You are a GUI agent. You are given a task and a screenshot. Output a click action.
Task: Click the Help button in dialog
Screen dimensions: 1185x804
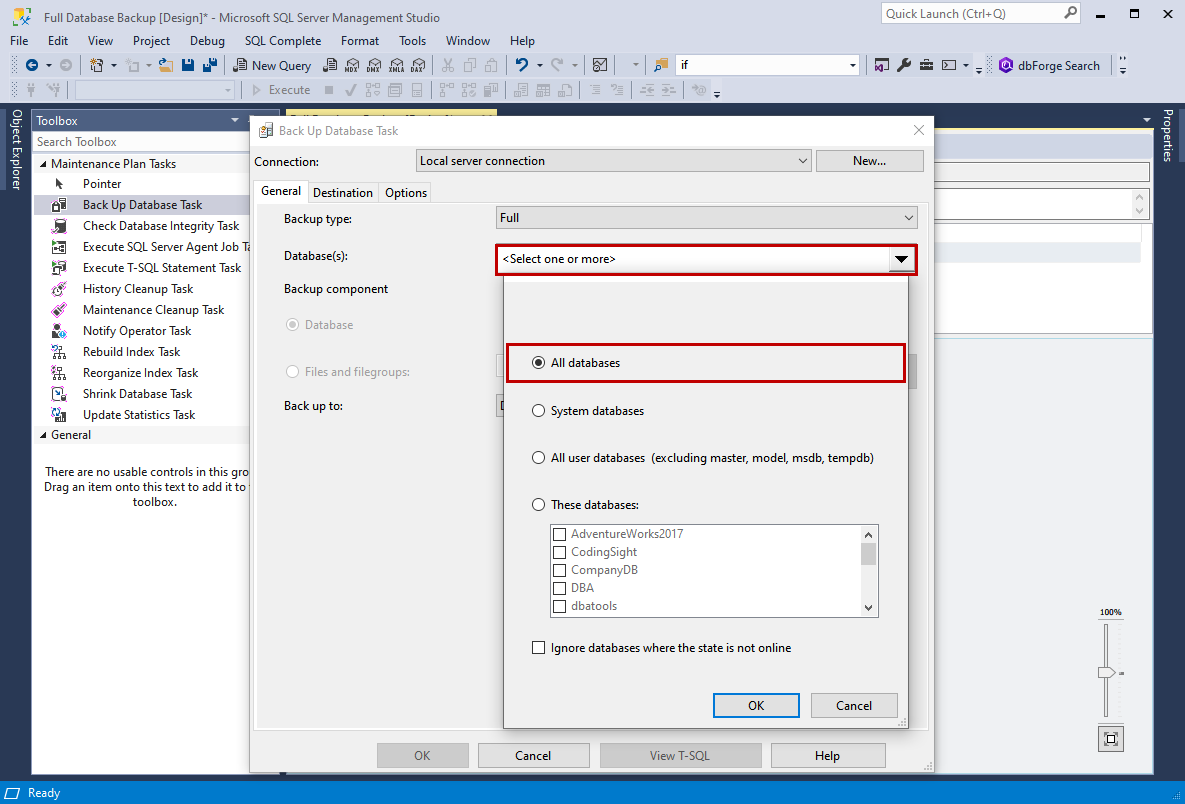[x=828, y=756]
